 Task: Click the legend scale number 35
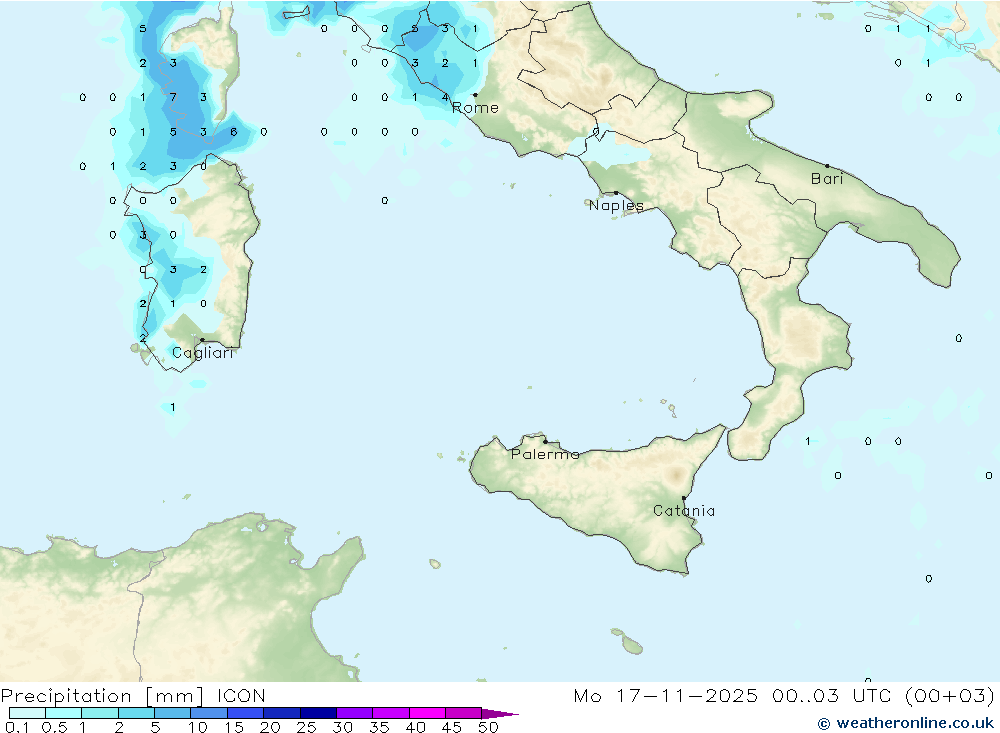(379, 727)
